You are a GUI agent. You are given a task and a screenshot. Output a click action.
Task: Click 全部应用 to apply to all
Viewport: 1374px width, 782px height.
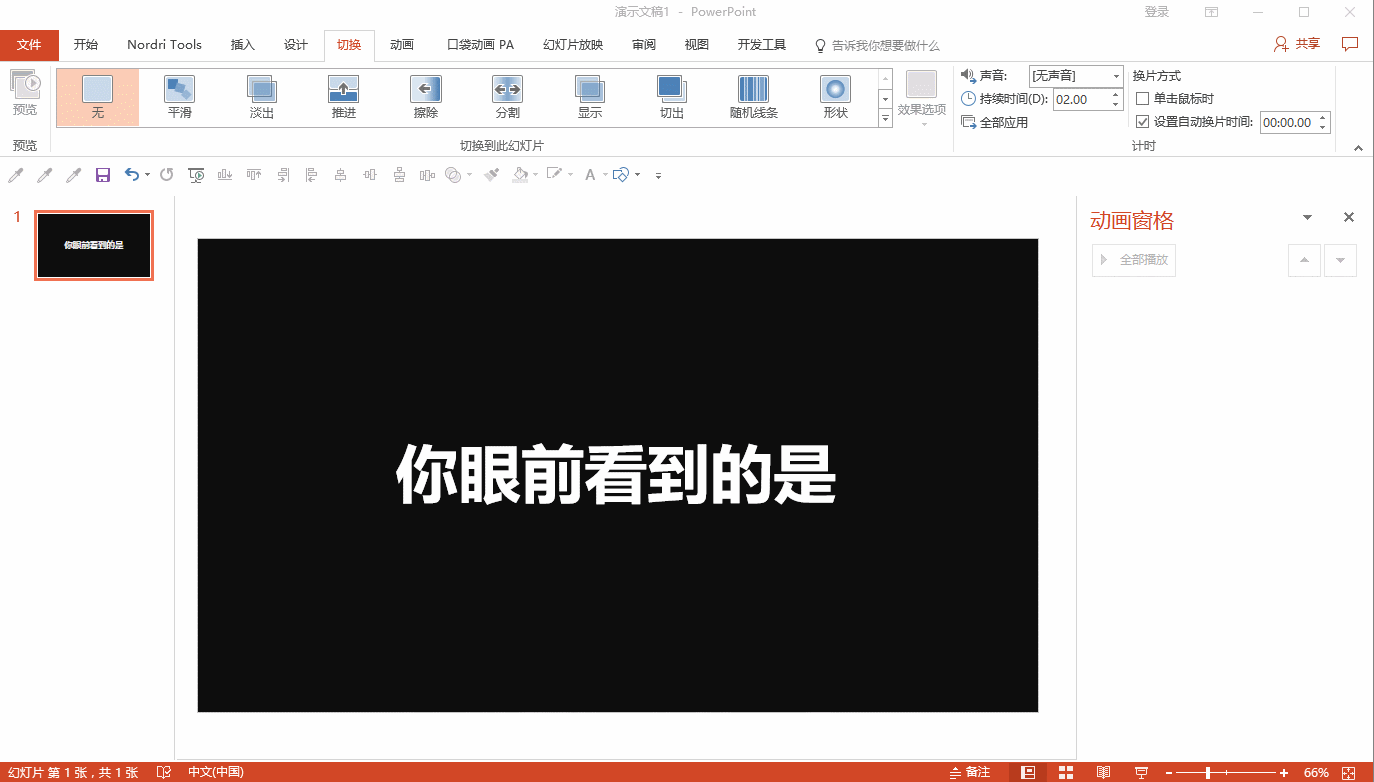click(995, 122)
